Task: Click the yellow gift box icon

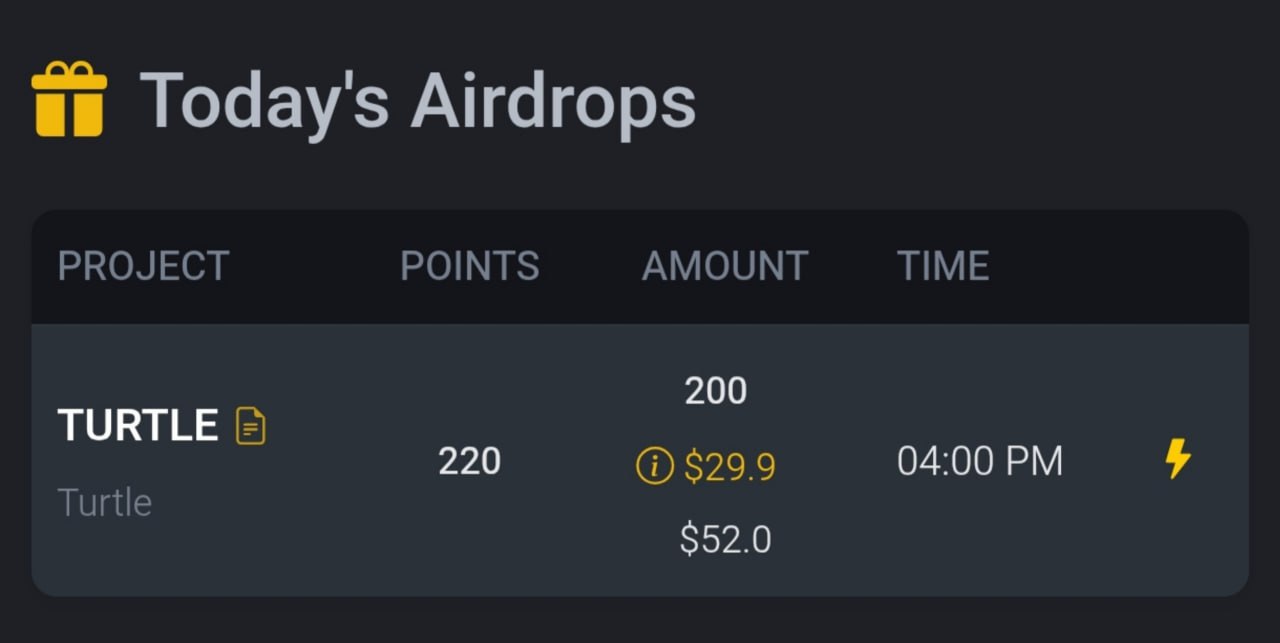Action: pos(69,98)
